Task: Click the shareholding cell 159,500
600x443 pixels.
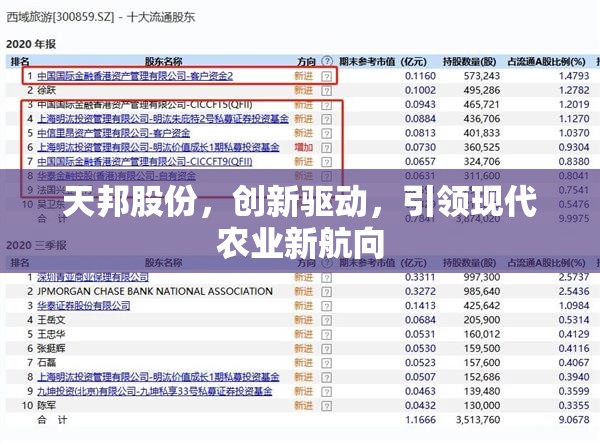Action: 482,349
